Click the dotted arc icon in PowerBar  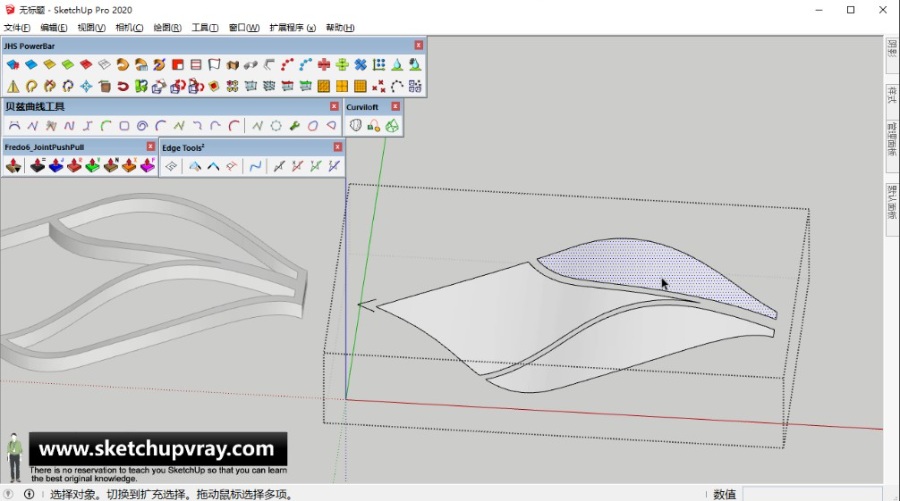click(397, 86)
